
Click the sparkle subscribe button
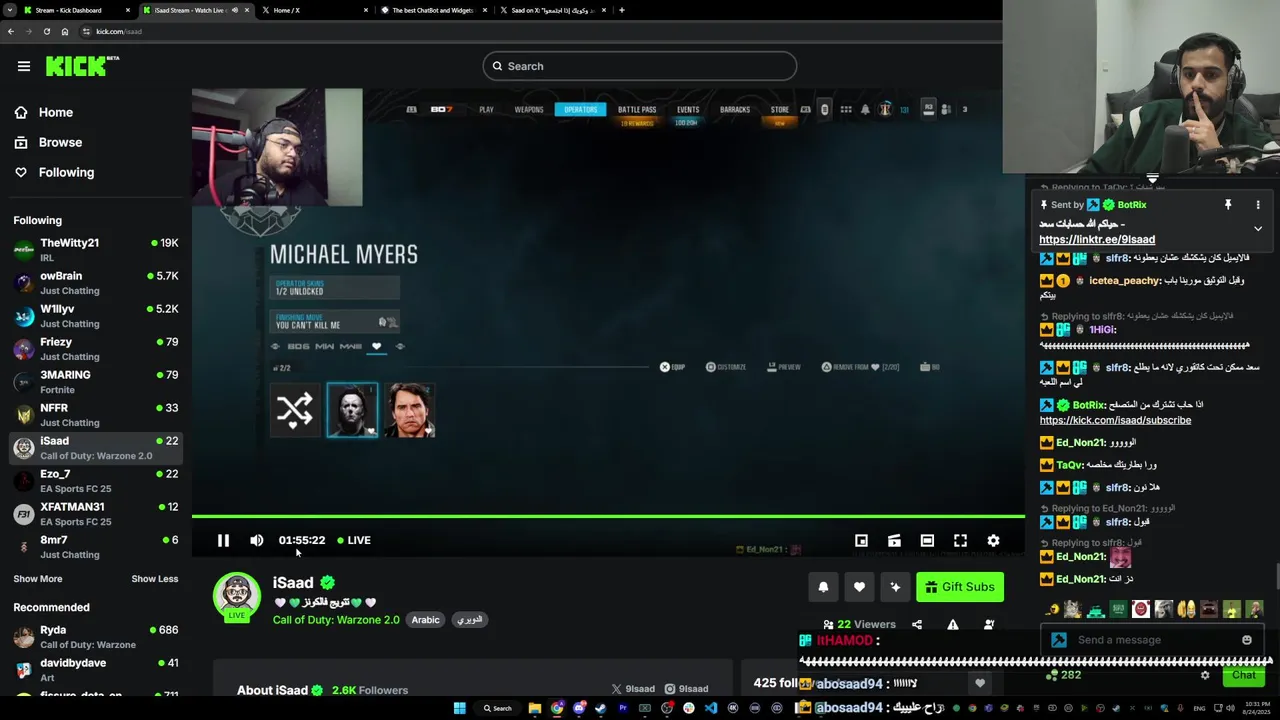895,587
